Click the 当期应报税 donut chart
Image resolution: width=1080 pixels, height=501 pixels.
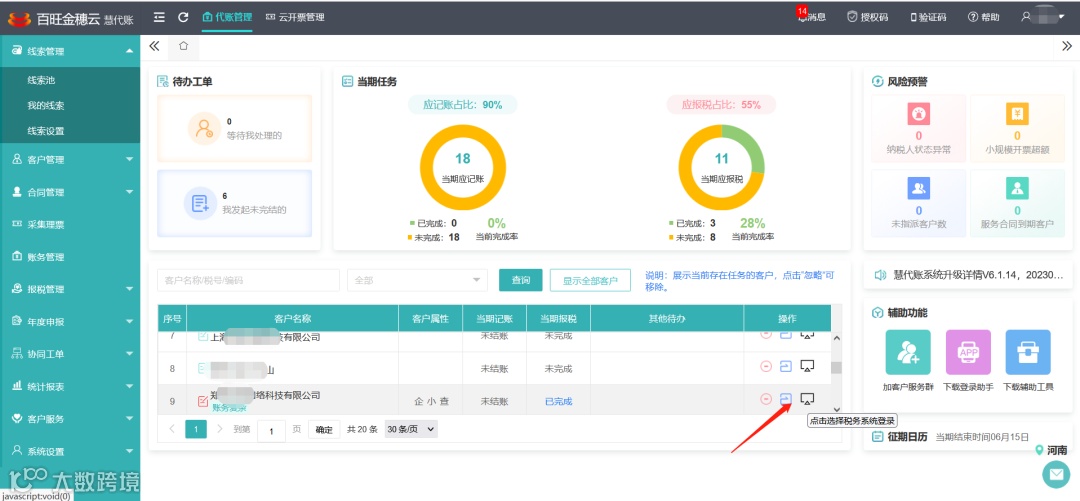coord(721,167)
